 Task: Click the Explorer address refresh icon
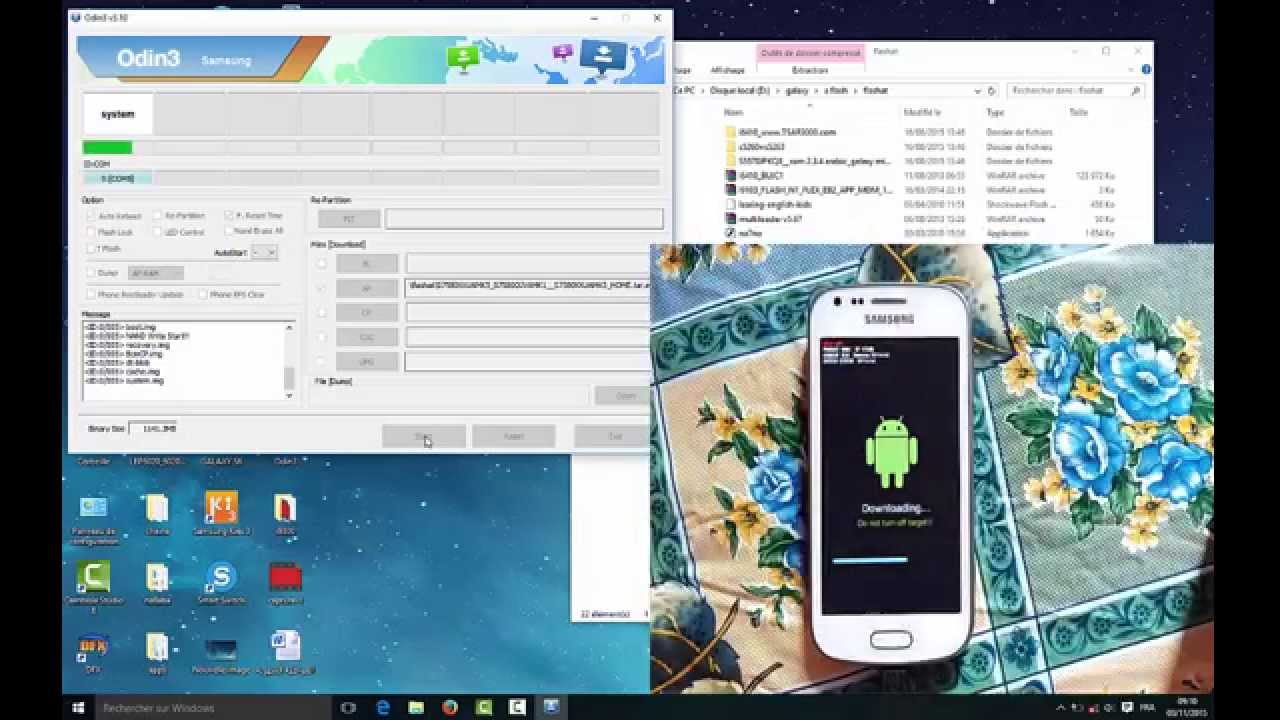993,90
